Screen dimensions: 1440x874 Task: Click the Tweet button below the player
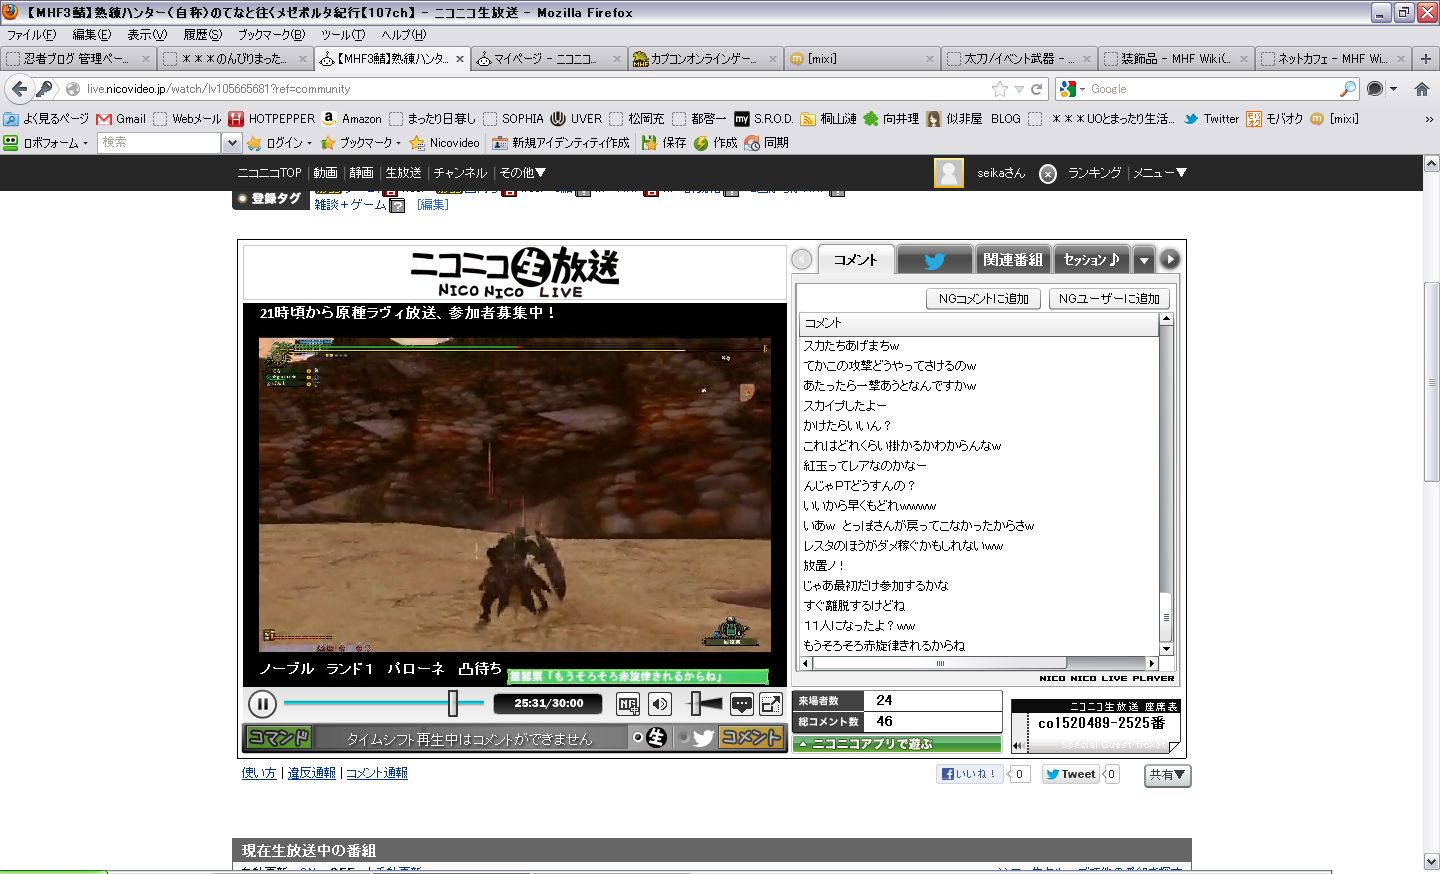(x=1070, y=774)
